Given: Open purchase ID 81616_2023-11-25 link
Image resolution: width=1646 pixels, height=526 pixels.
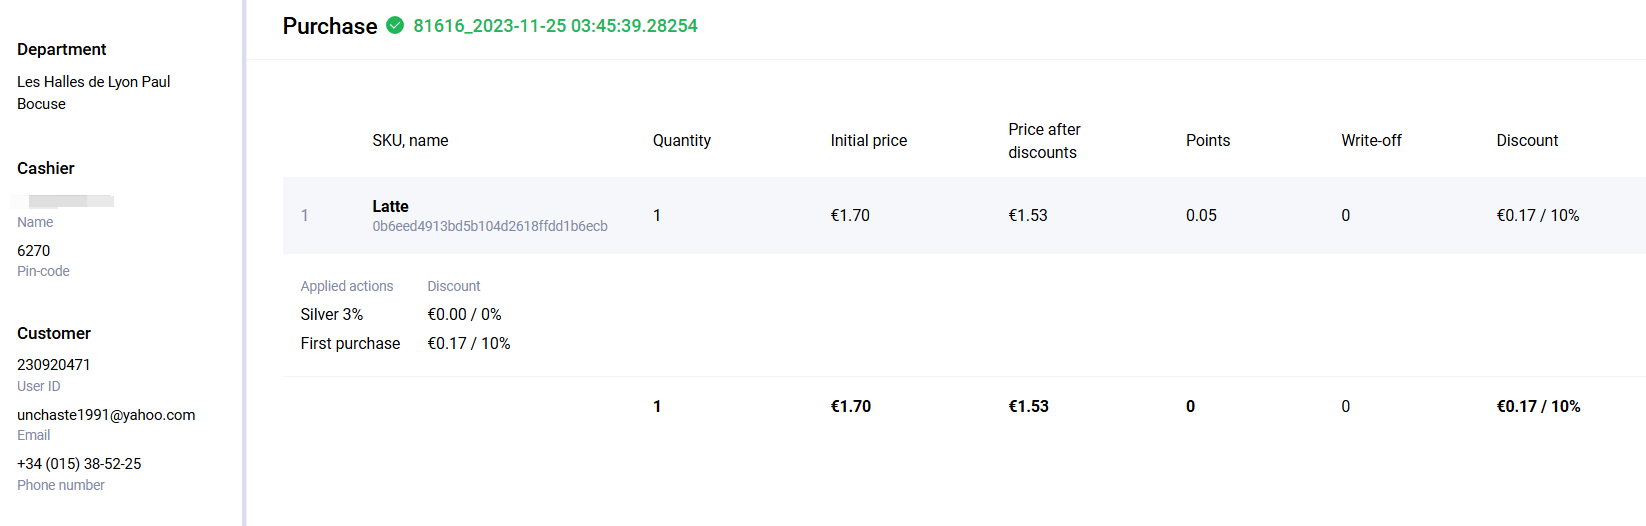Looking at the screenshot, I should tap(555, 26).
